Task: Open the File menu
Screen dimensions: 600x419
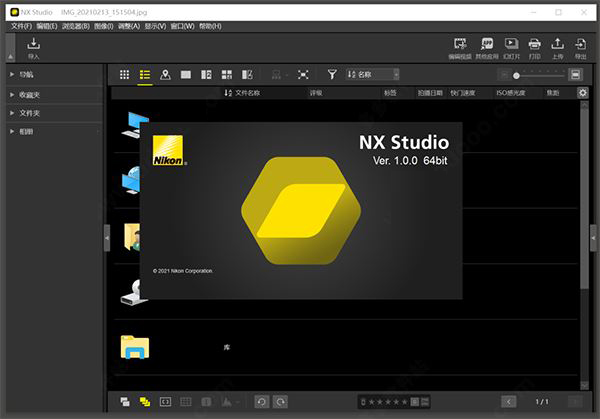Action: pyautogui.click(x=21, y=26)
